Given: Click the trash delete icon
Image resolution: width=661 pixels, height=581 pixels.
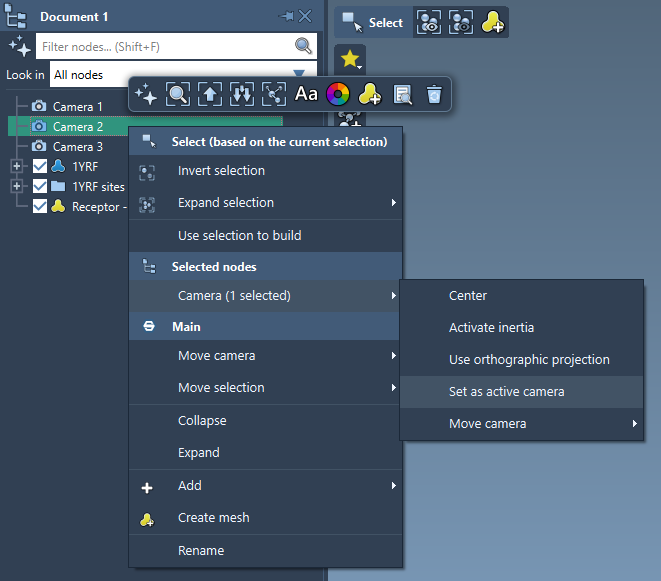Looking at the screenshot, I should coord(433,95).
